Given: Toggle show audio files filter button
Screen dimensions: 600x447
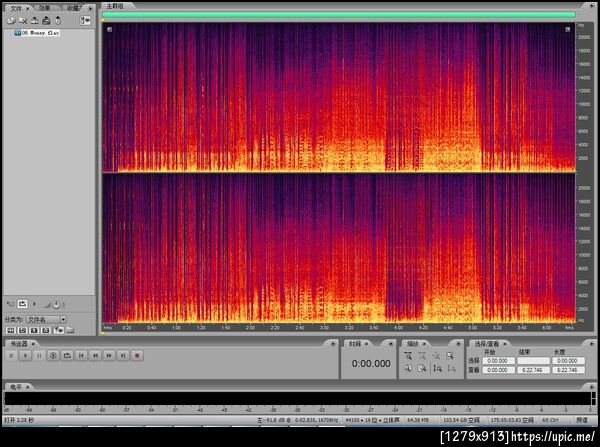Looking at the screenshot, I should (11, 329).
